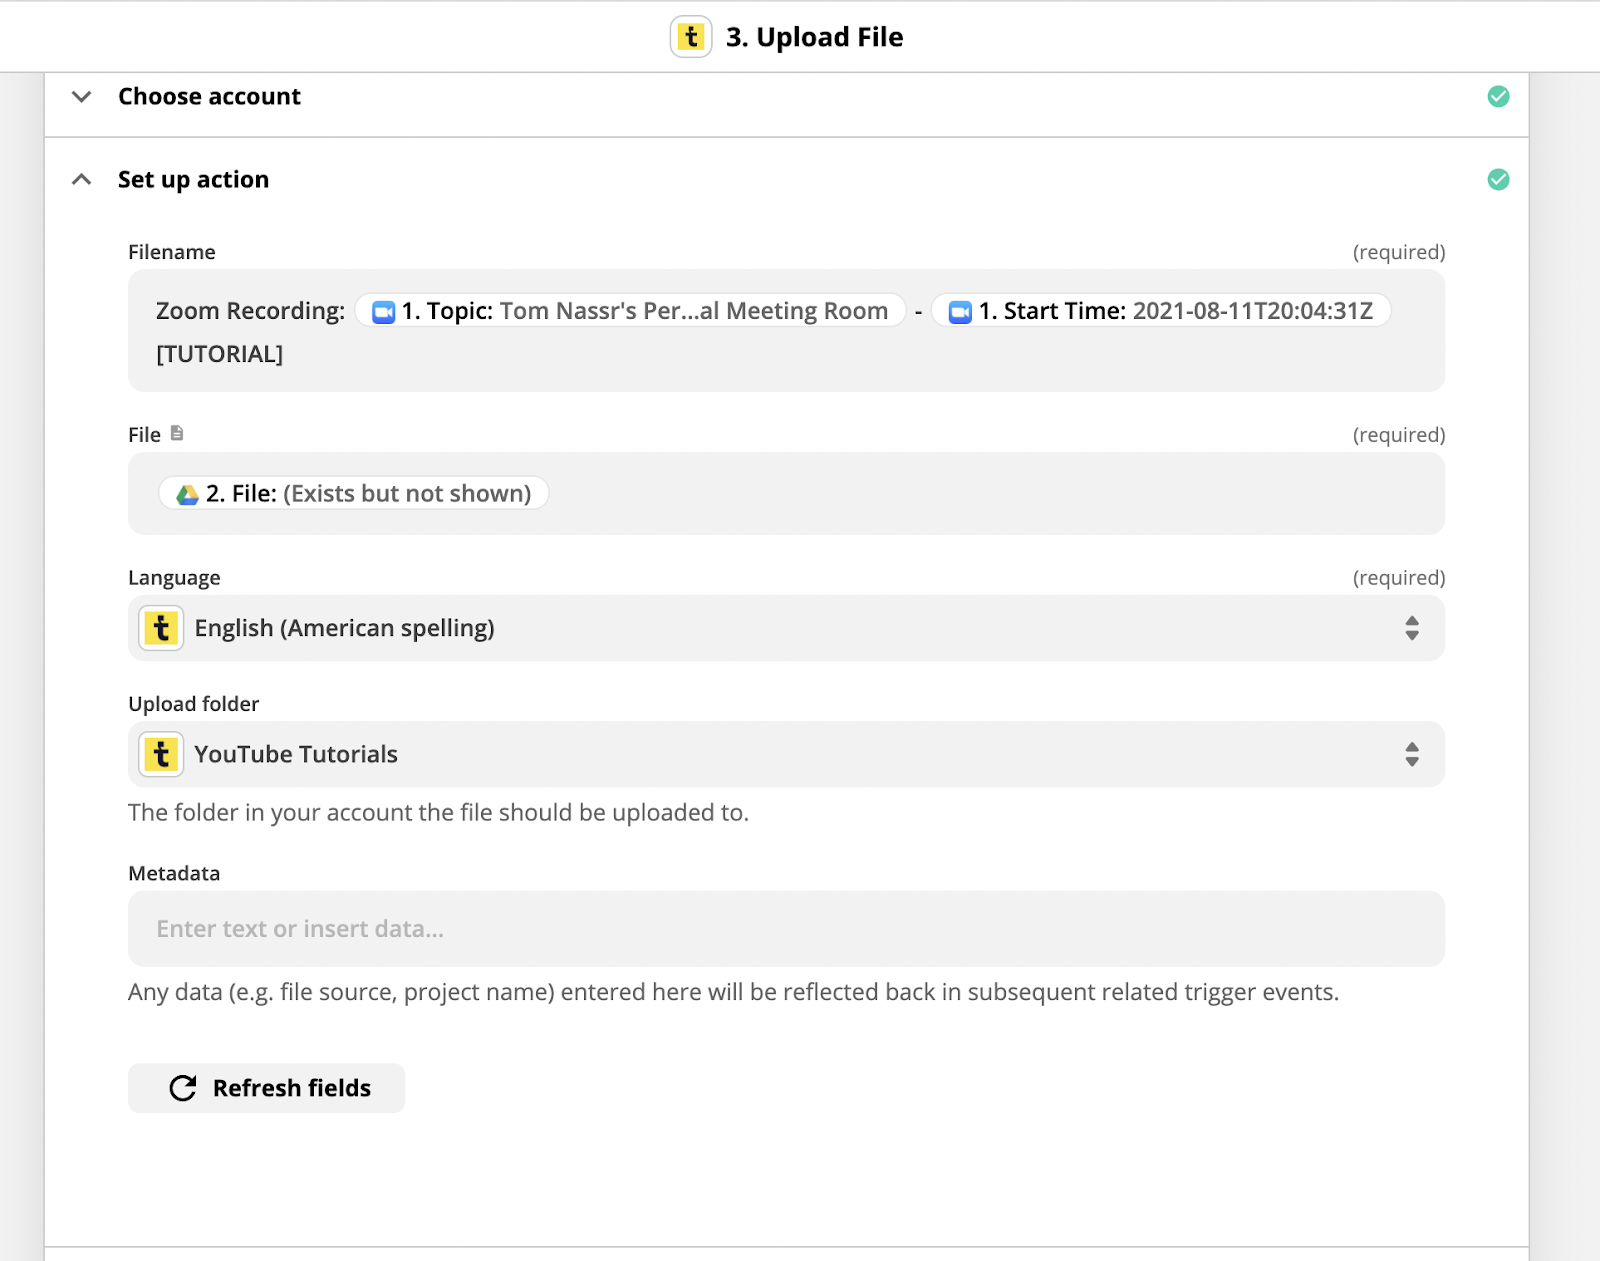
Task: Click the Zoom icon in Start Time pill
Action: point(960,312)
